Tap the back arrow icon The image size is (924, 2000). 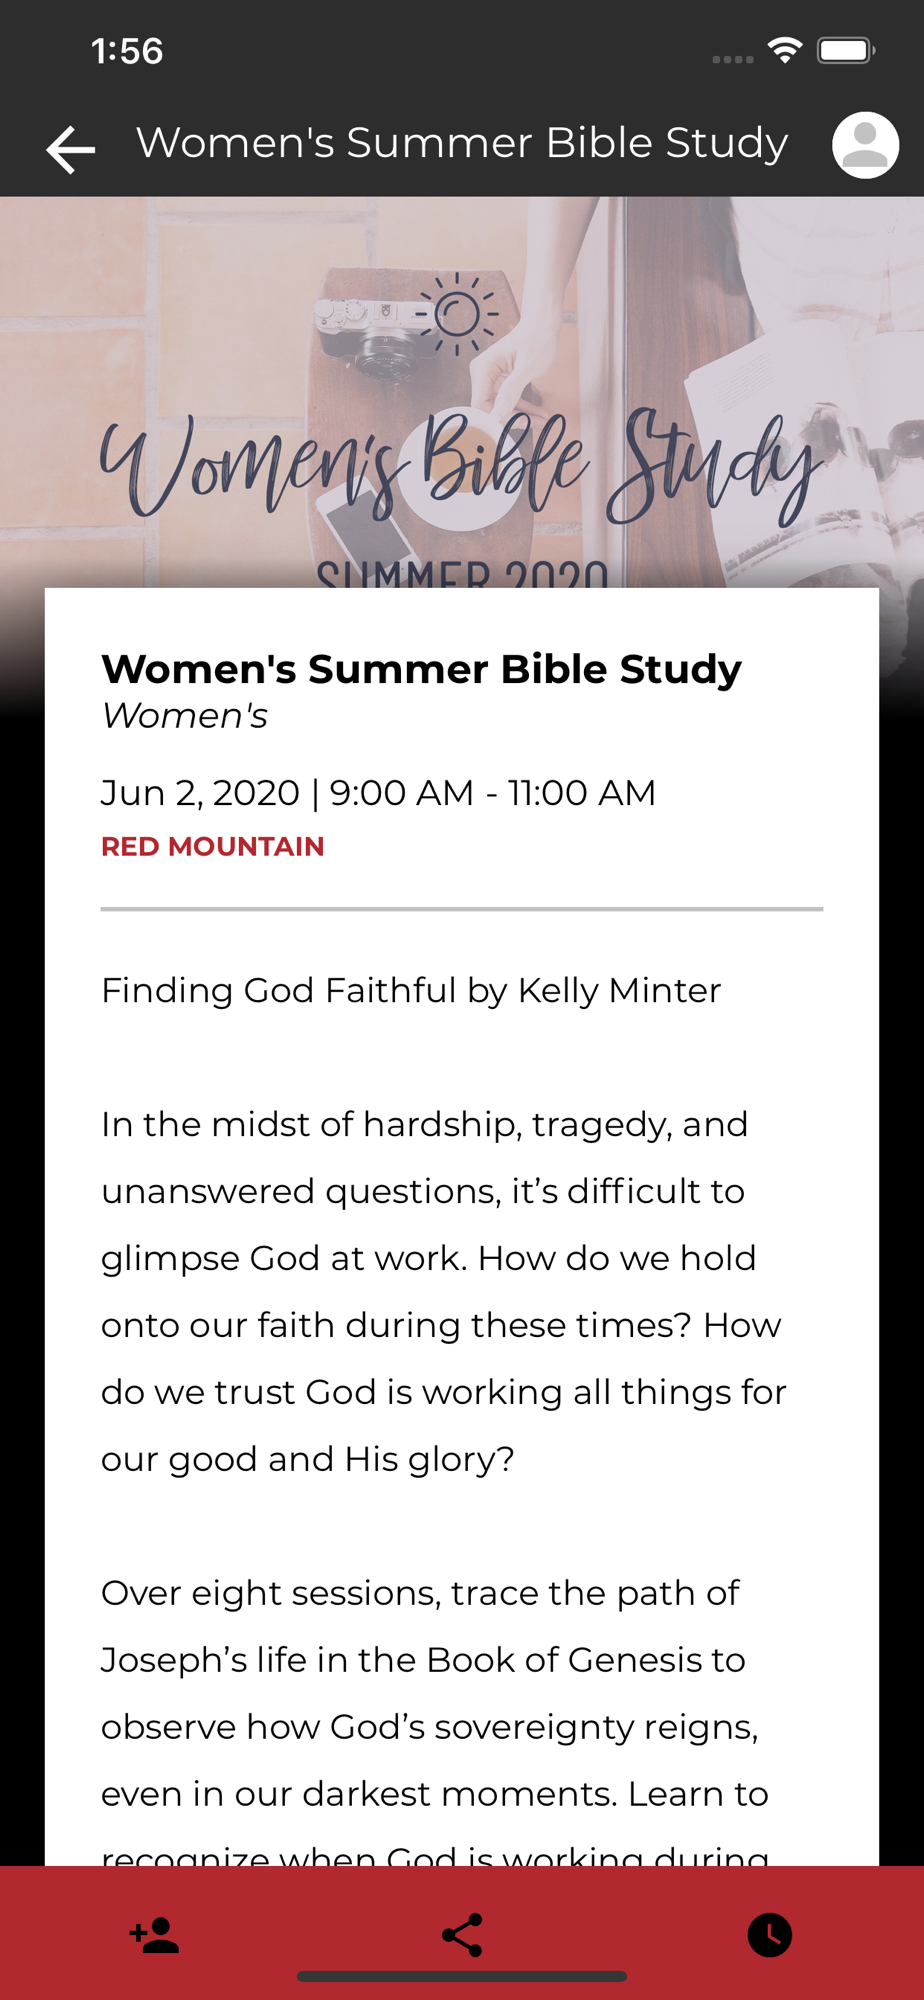[71, 149]
